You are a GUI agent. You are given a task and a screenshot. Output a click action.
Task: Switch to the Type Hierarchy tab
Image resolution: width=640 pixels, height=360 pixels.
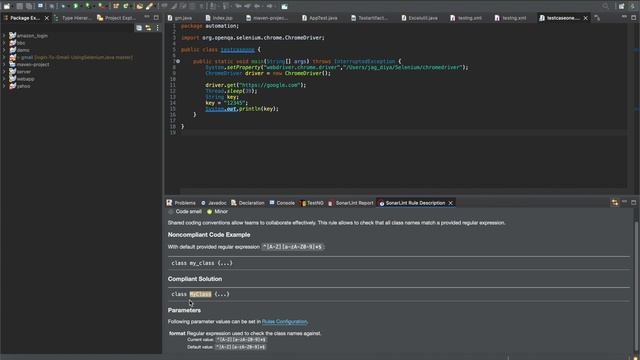pos(73,18)
